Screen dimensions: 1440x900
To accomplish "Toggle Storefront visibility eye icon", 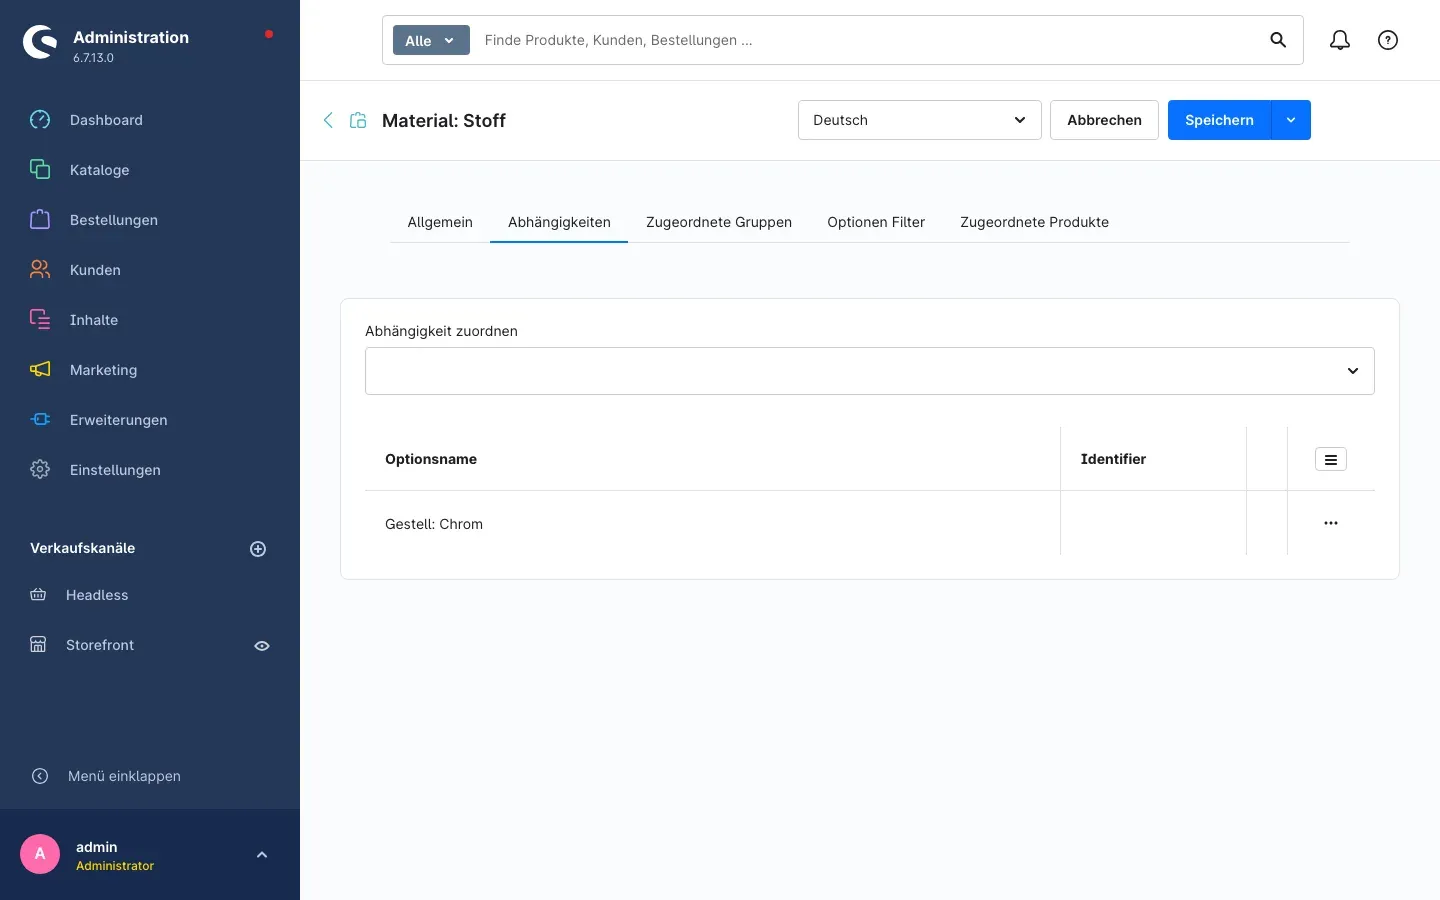I will click(x=262, y=646).
